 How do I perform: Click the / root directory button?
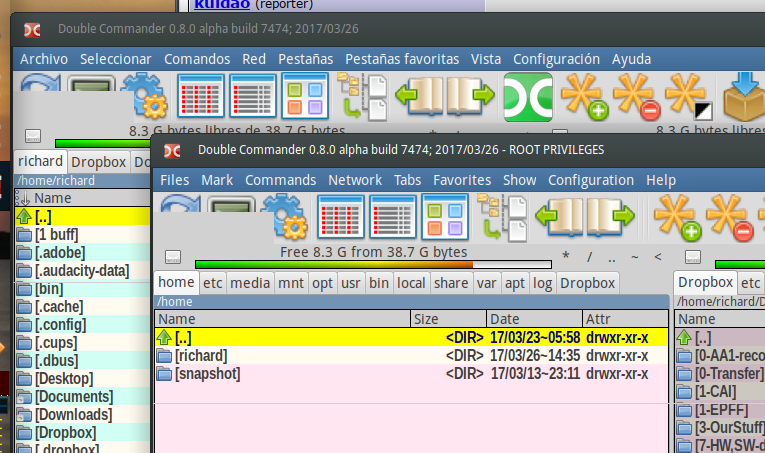(590, 256)
